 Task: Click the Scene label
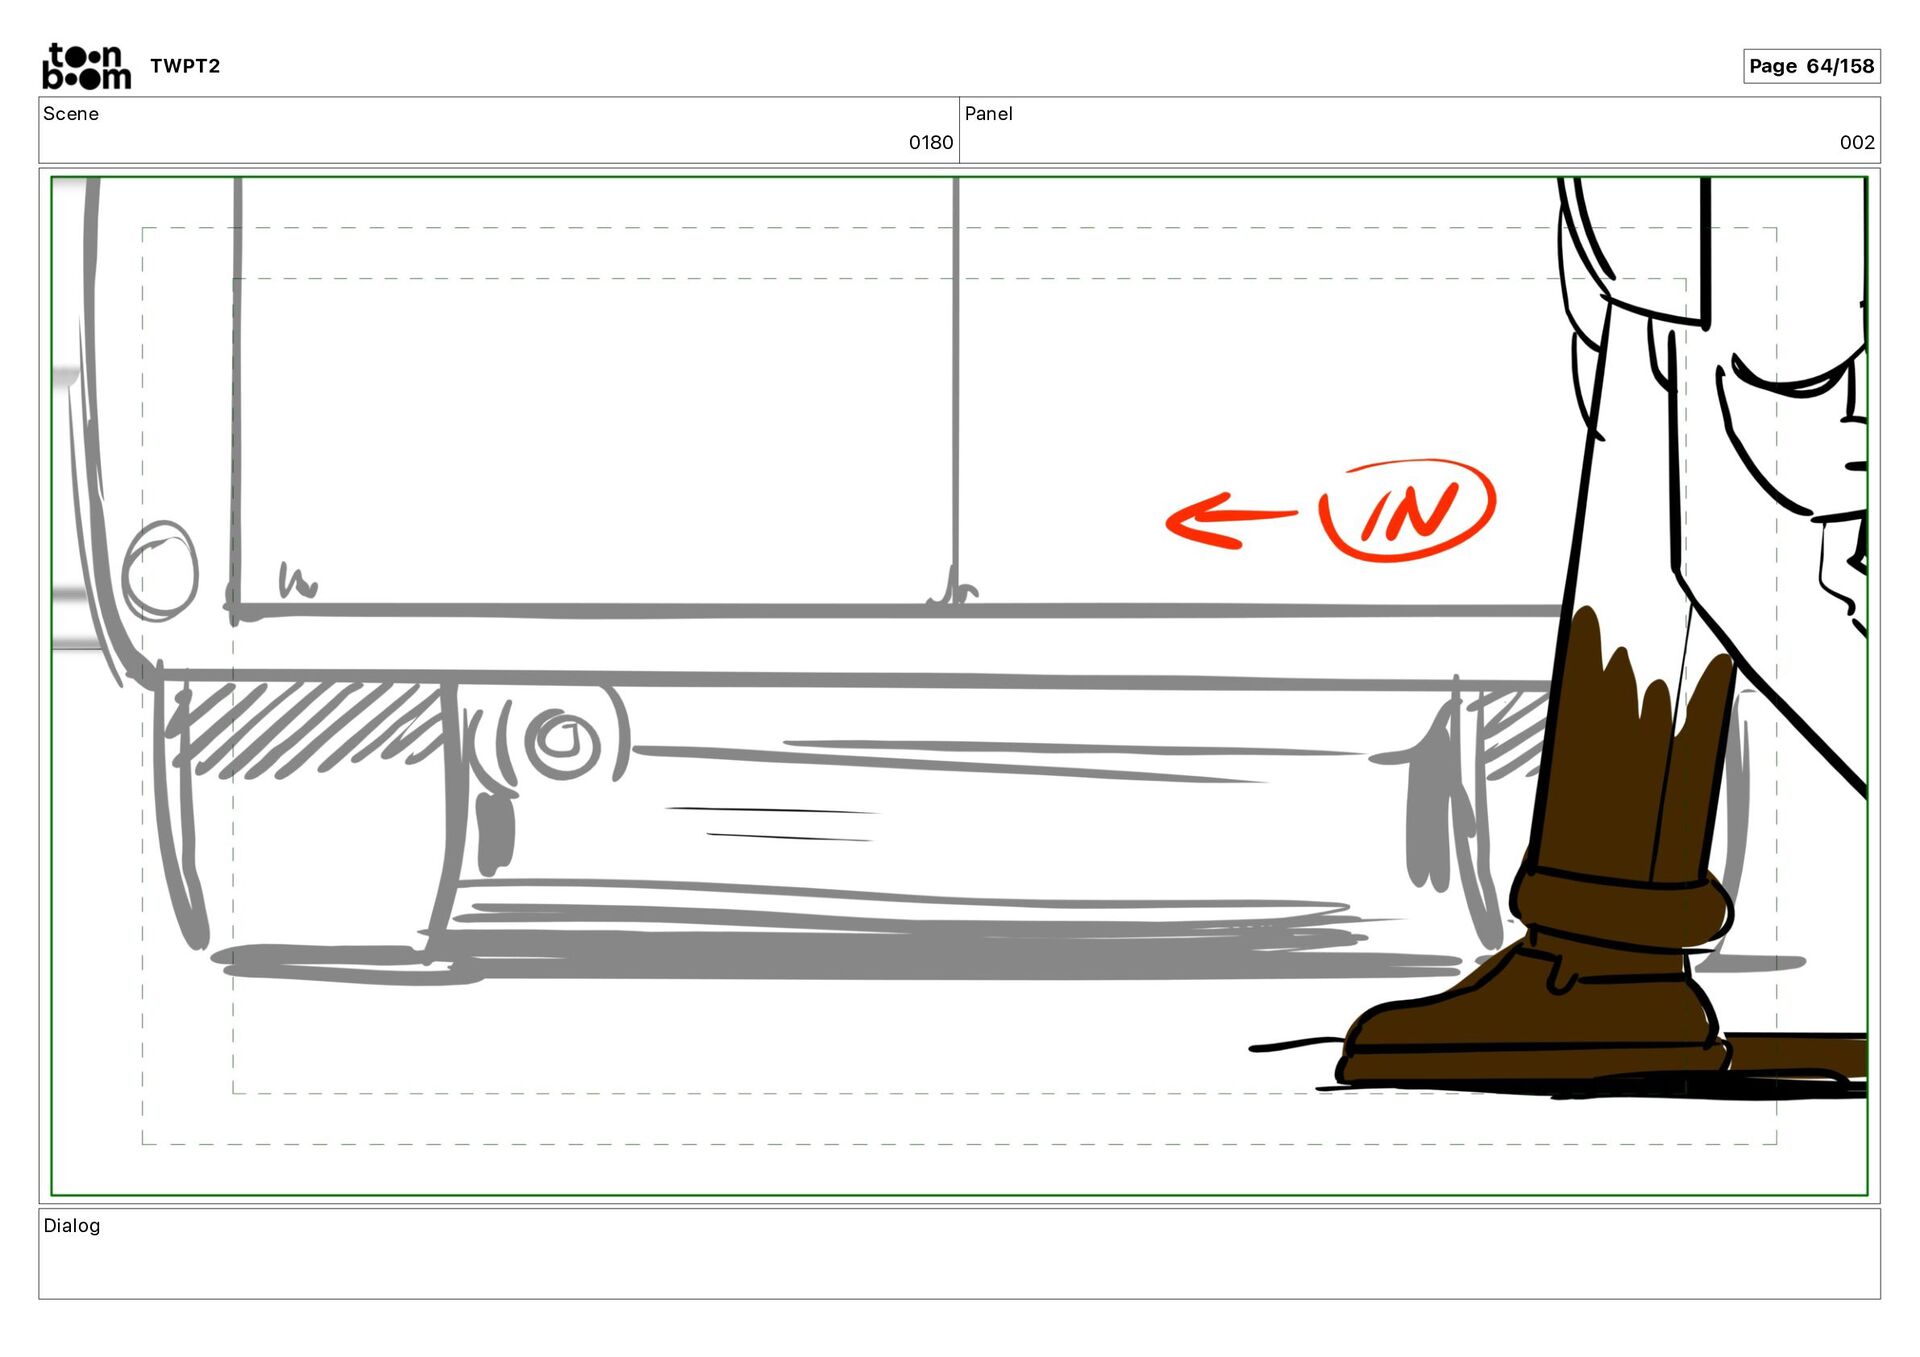(71, 114)
